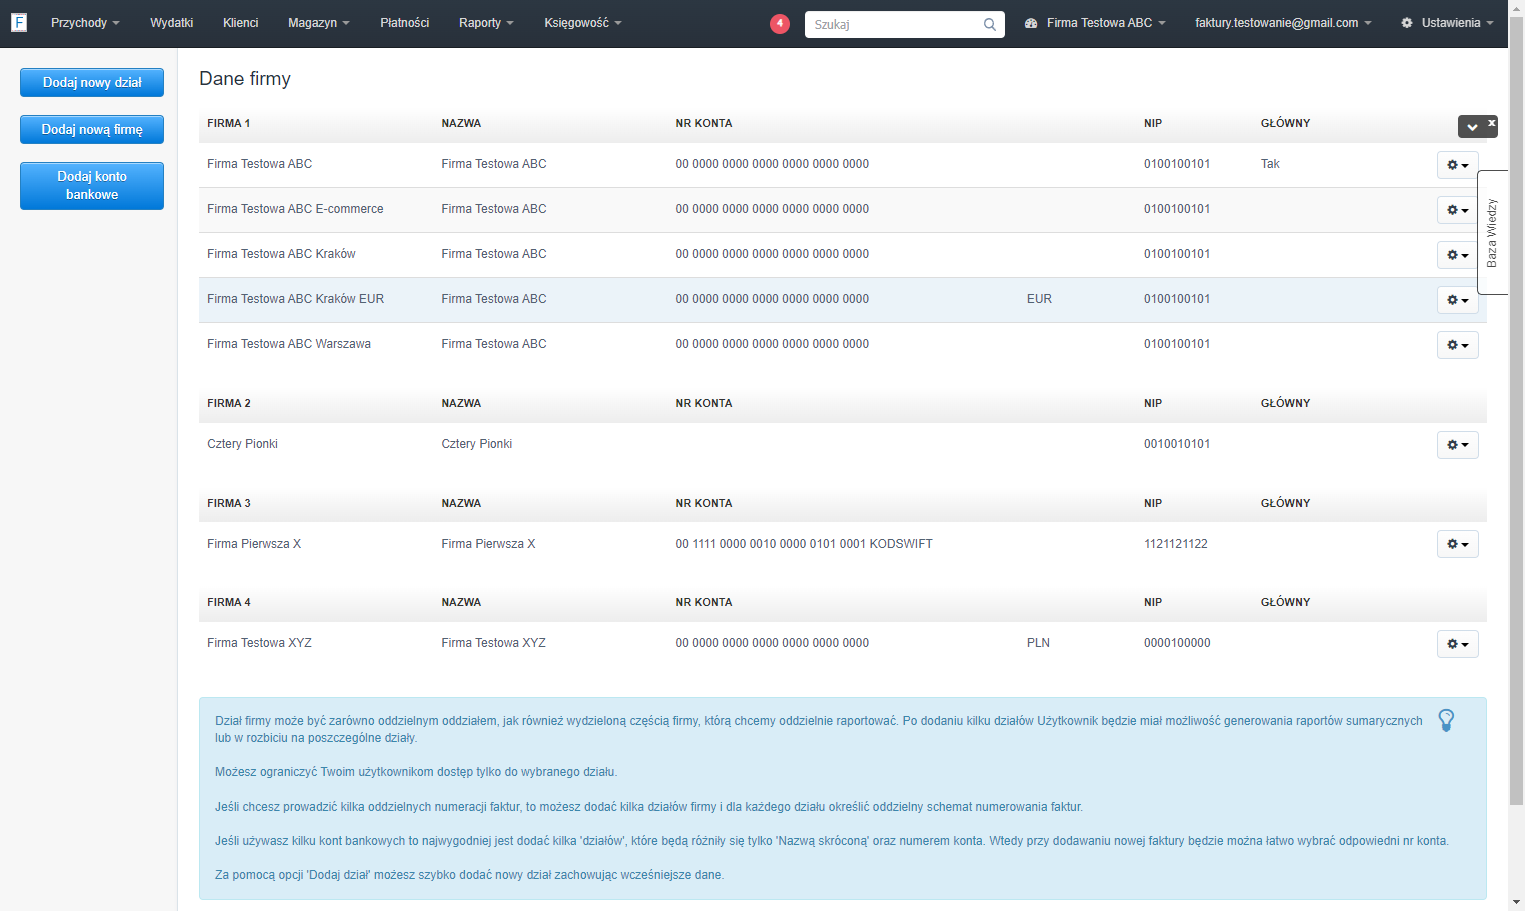
Task: Click the Dodaj nowy dział button
Action: point(92,83)
